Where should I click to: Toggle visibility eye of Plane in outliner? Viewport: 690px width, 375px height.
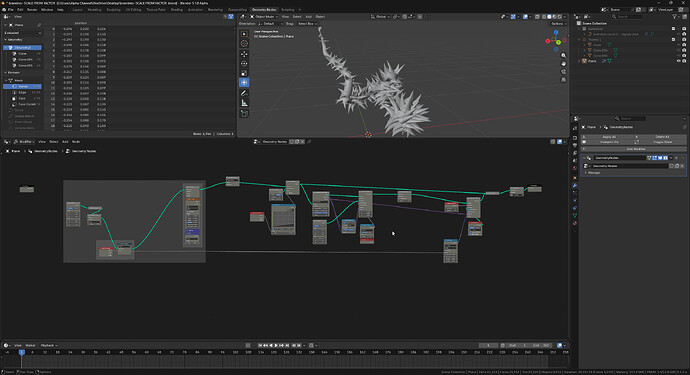pyautogui.click(x=679, y=61)
